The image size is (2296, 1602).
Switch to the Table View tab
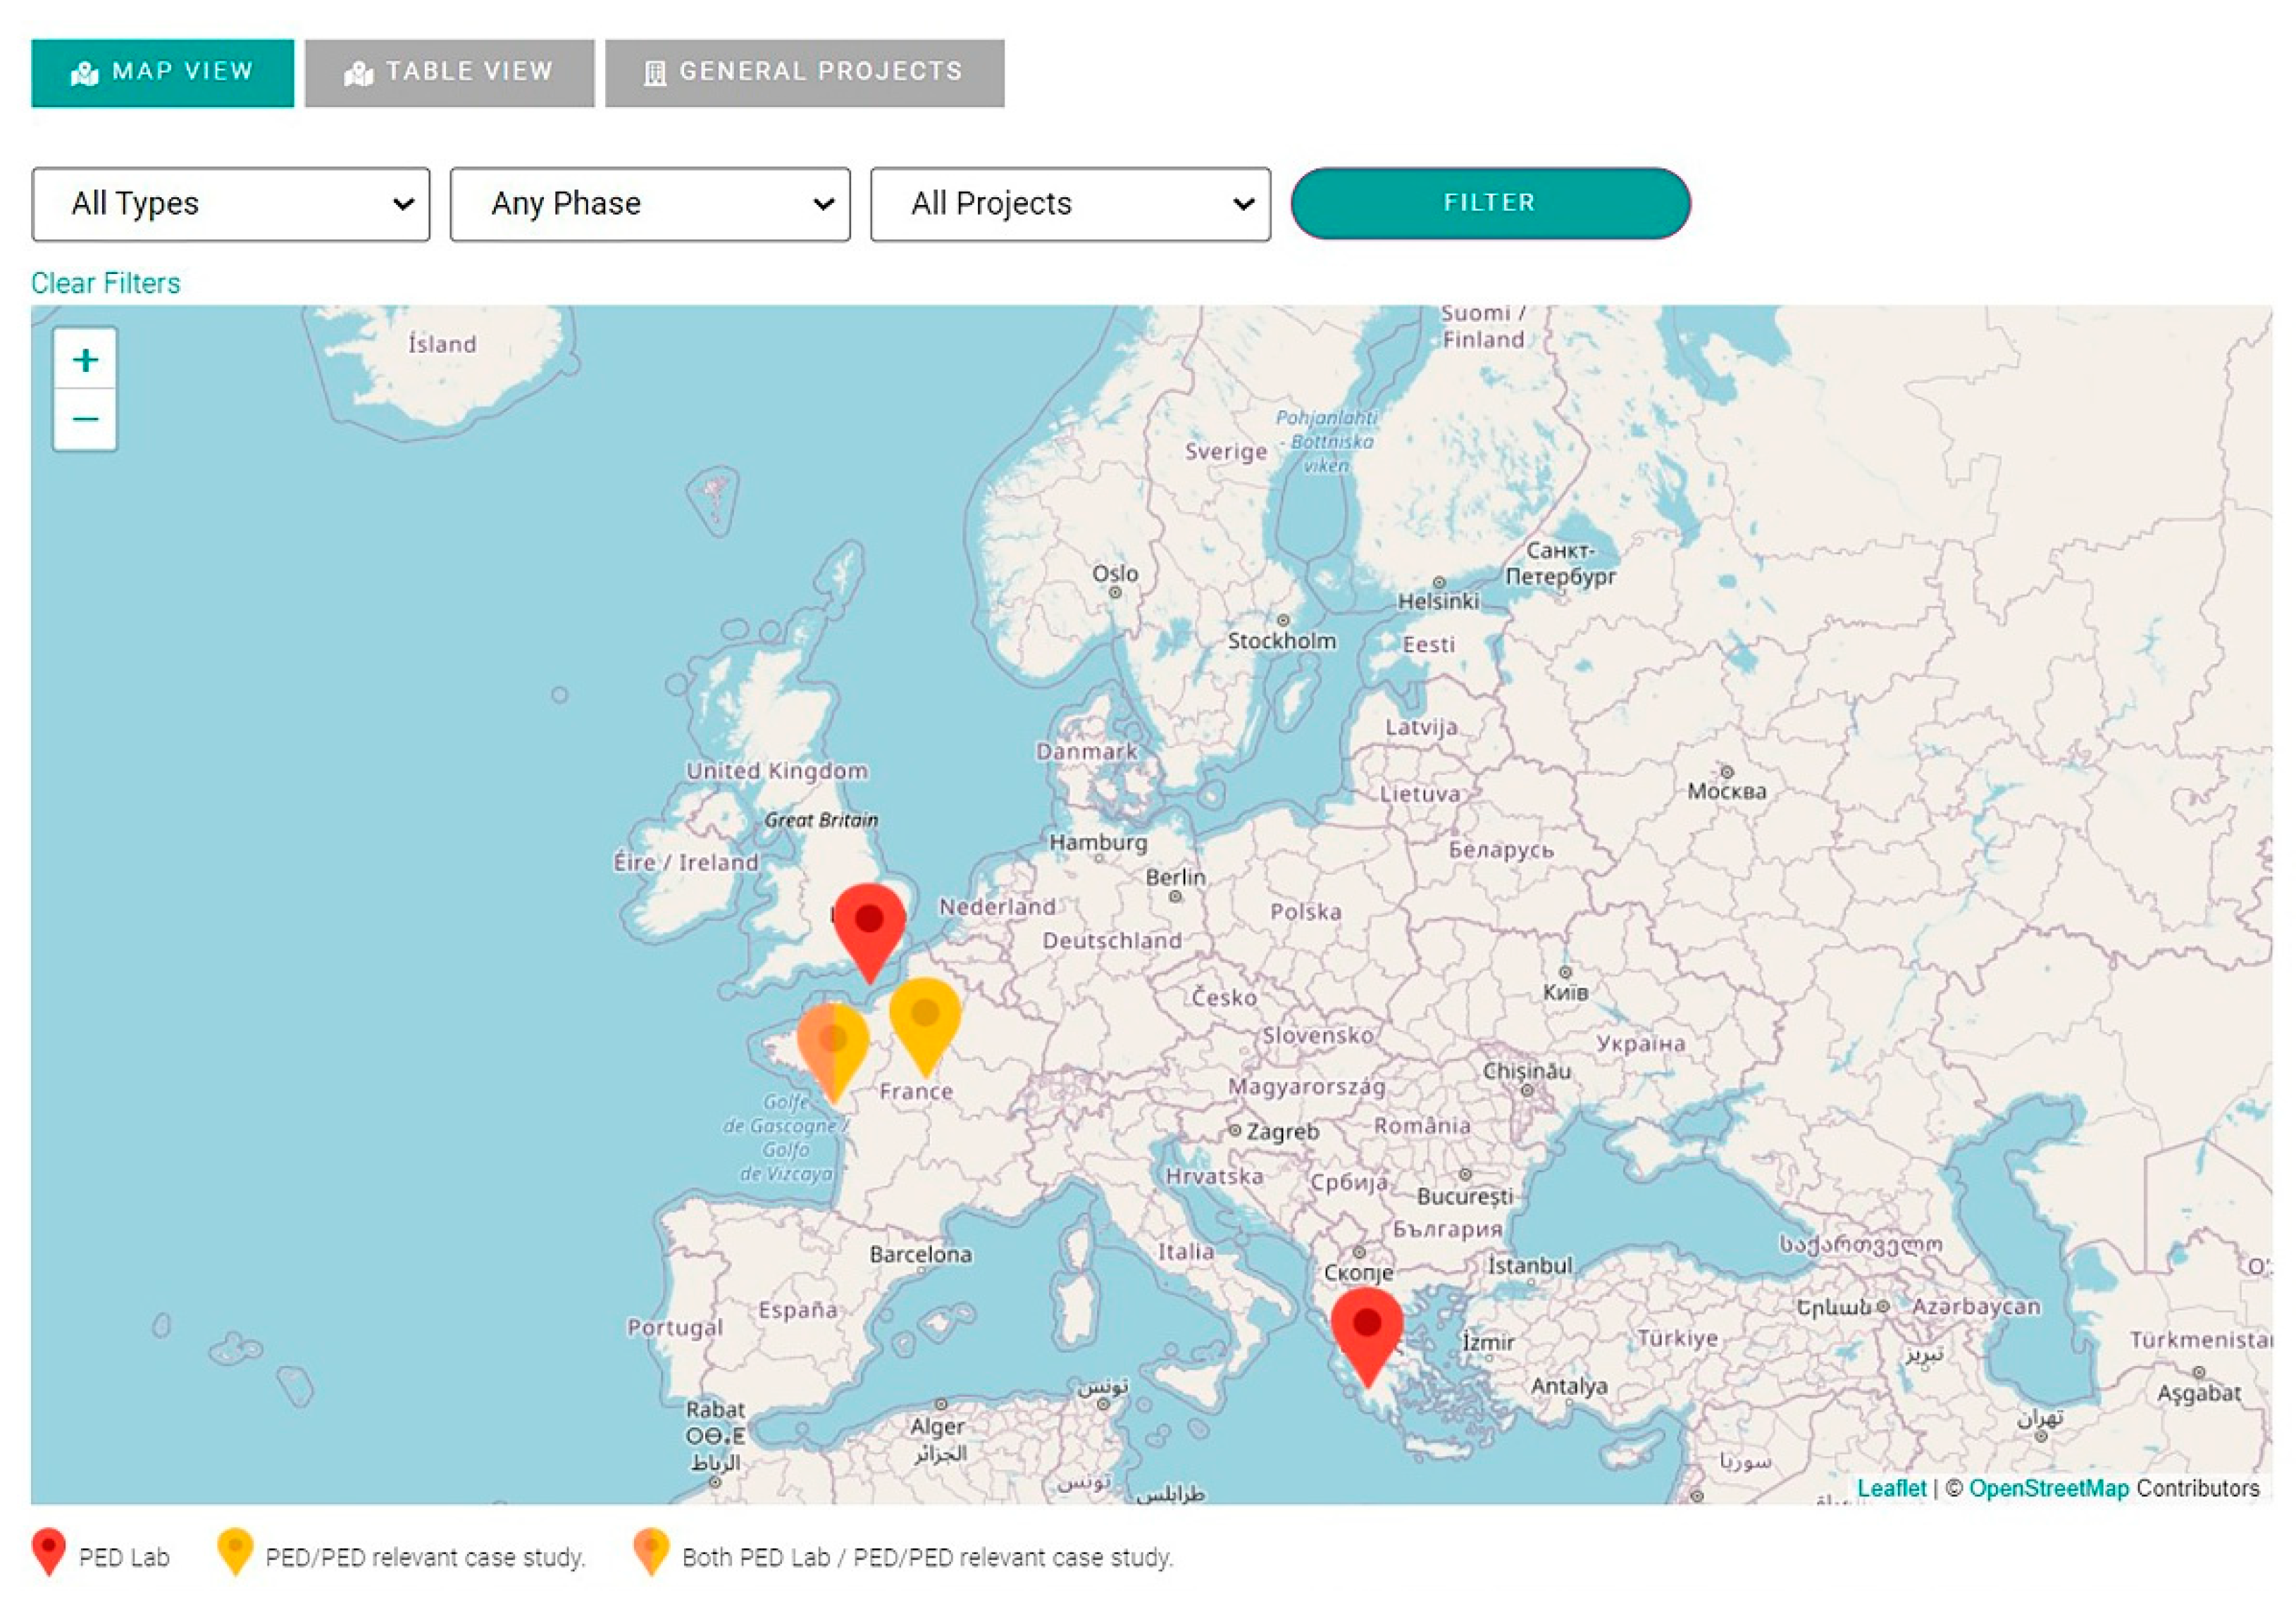449,72
